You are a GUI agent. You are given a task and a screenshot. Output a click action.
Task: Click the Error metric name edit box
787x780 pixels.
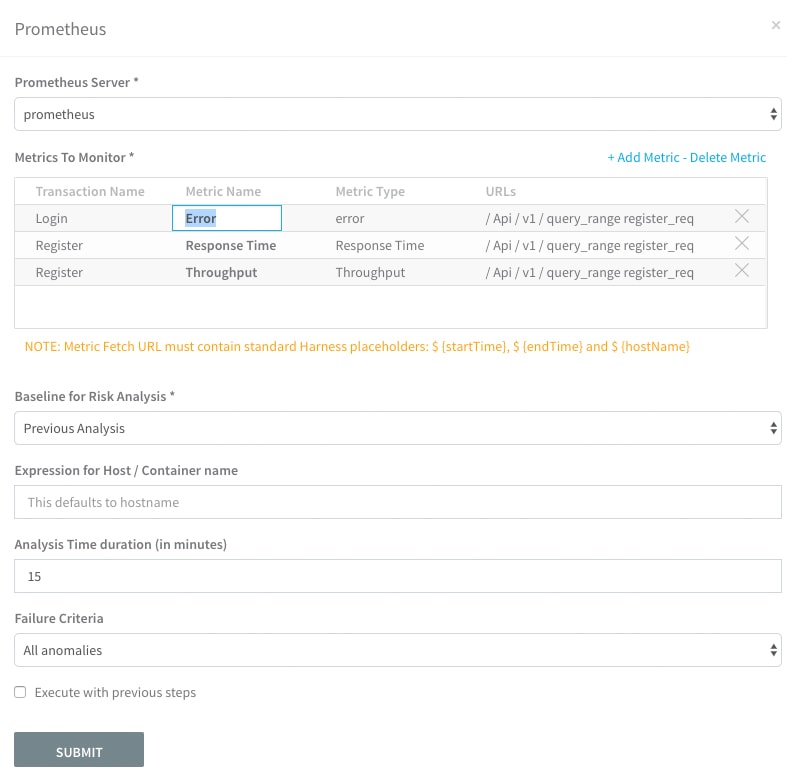click(x=227, y=218)
